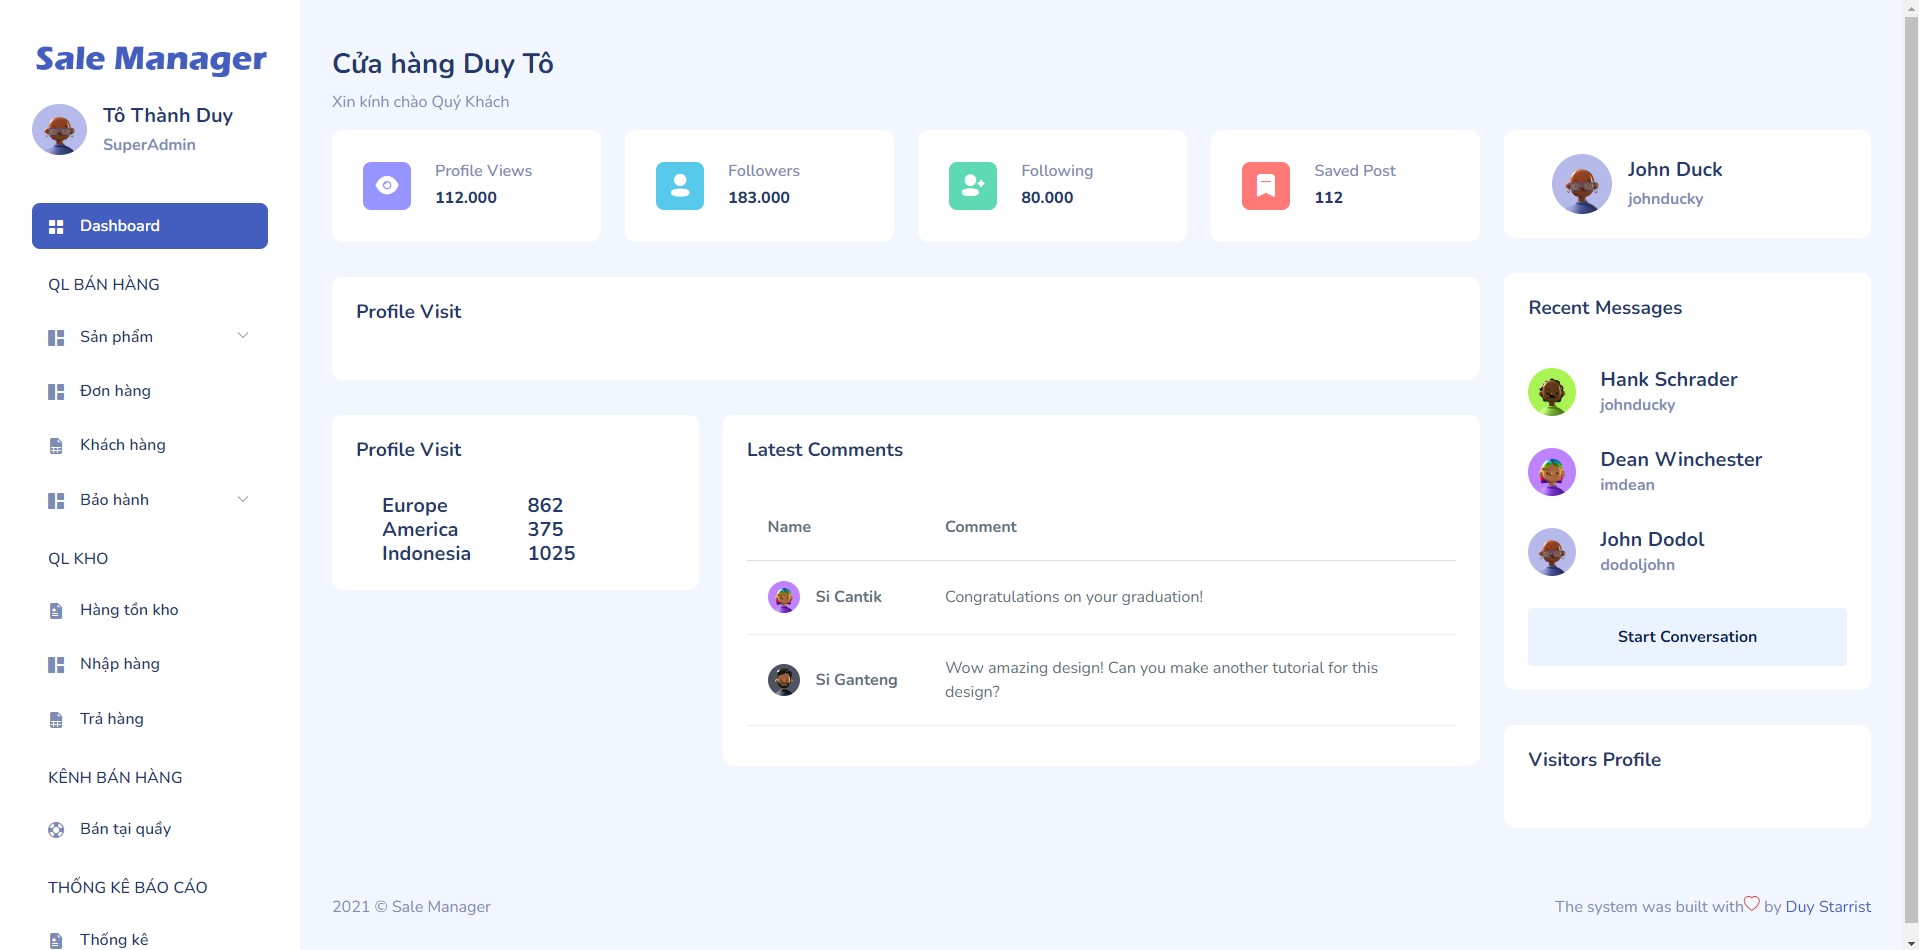The image size is (1919, 950).
Task: Open Dean Winchester's message
Action: tap(1680, 471)
